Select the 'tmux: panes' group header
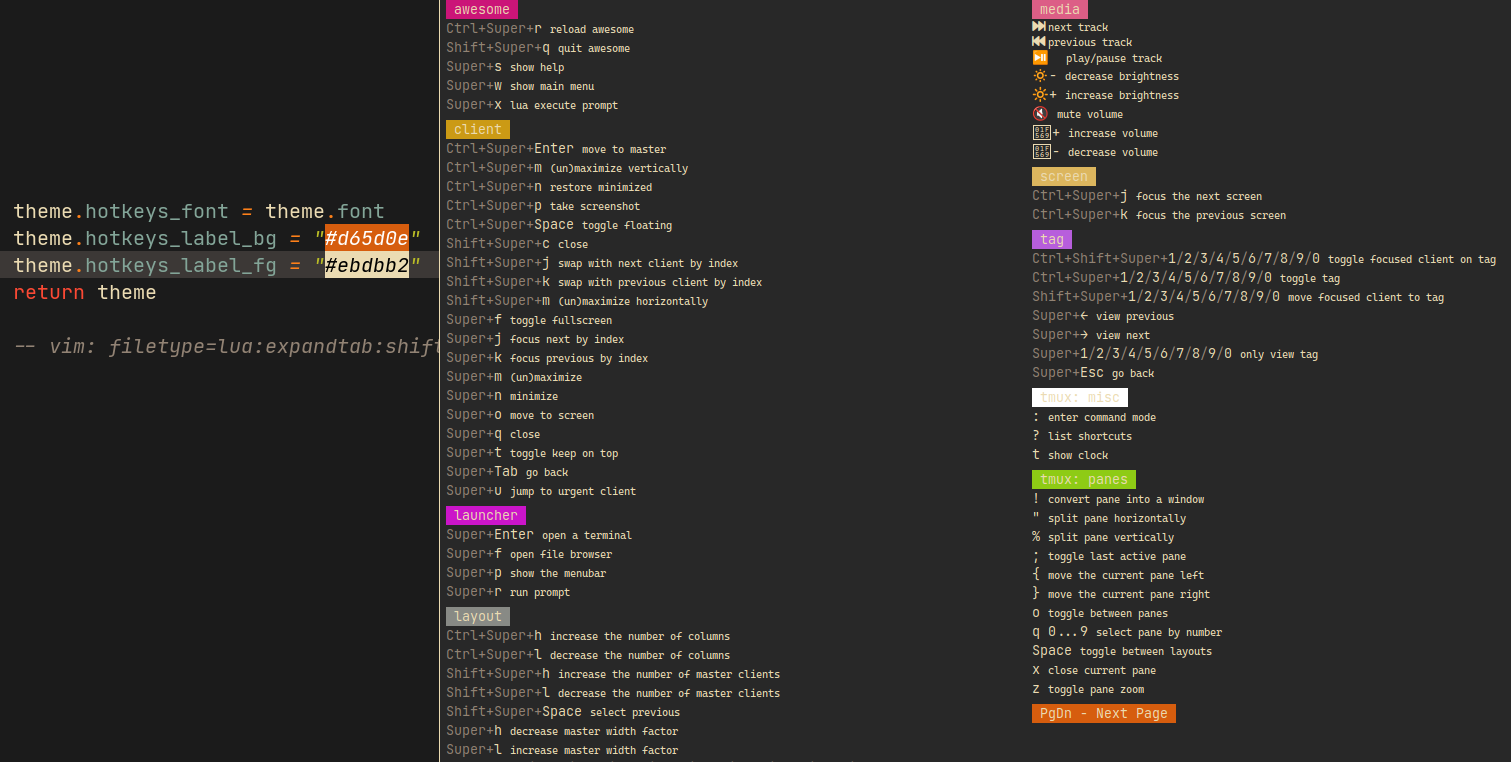 coord(1084,479)
